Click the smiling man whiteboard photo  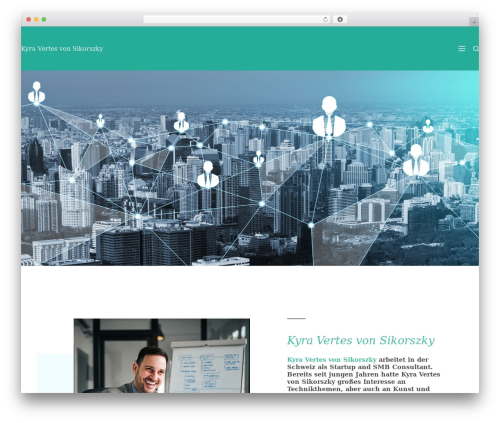162,356
